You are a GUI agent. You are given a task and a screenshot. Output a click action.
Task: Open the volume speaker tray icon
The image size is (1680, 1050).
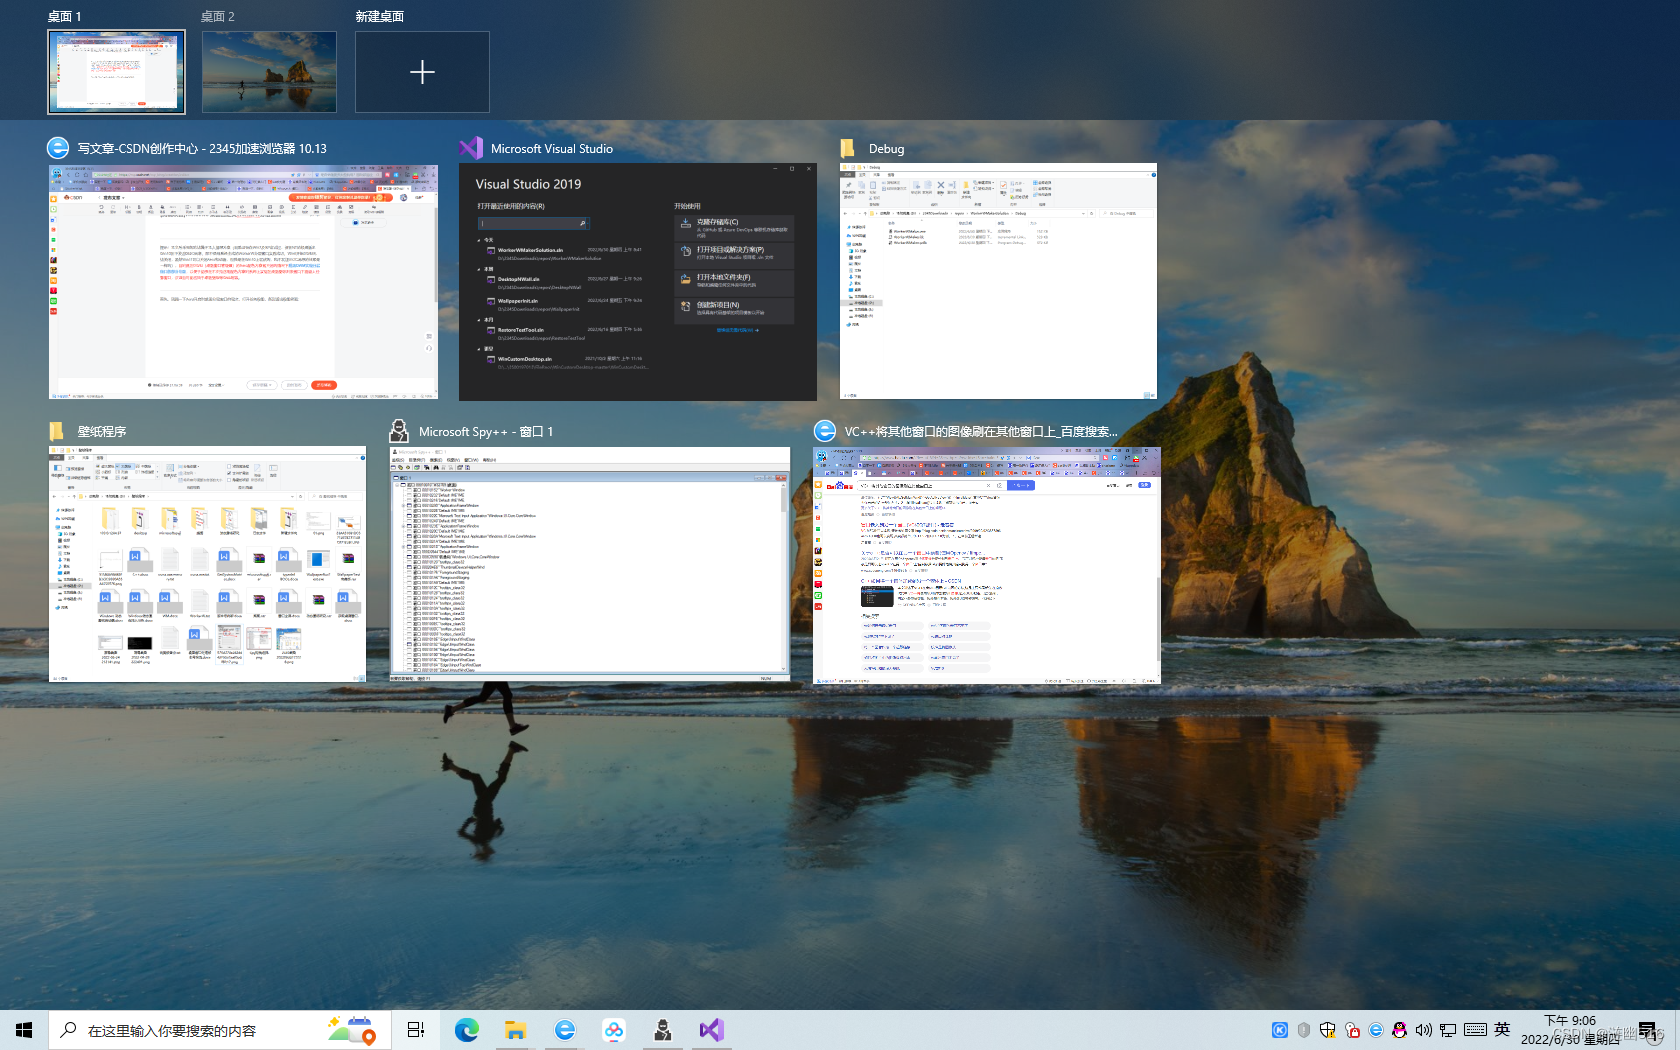pyautogui.click(x=1424, y=1030)
